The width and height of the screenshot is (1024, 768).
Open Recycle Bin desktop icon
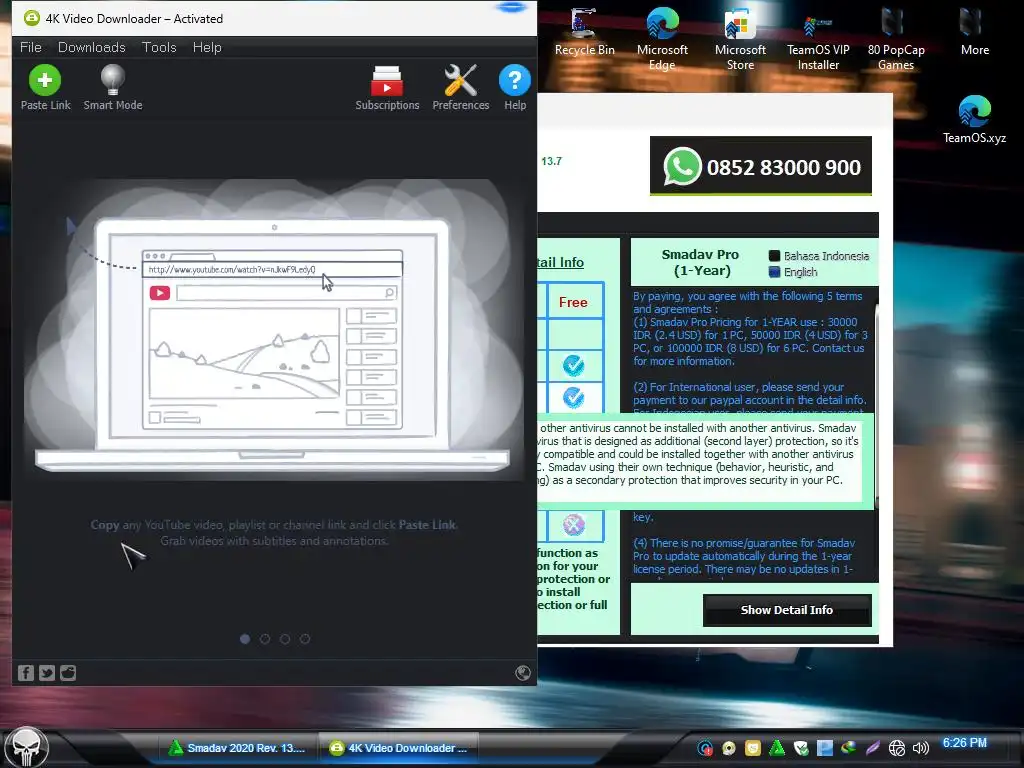[x=584, y=32]
